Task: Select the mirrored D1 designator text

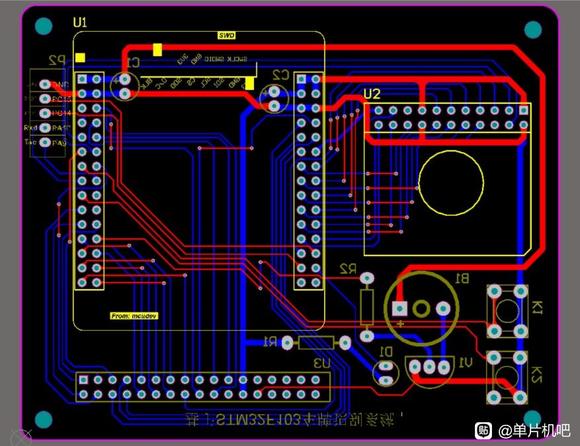Action: (386, 352)
